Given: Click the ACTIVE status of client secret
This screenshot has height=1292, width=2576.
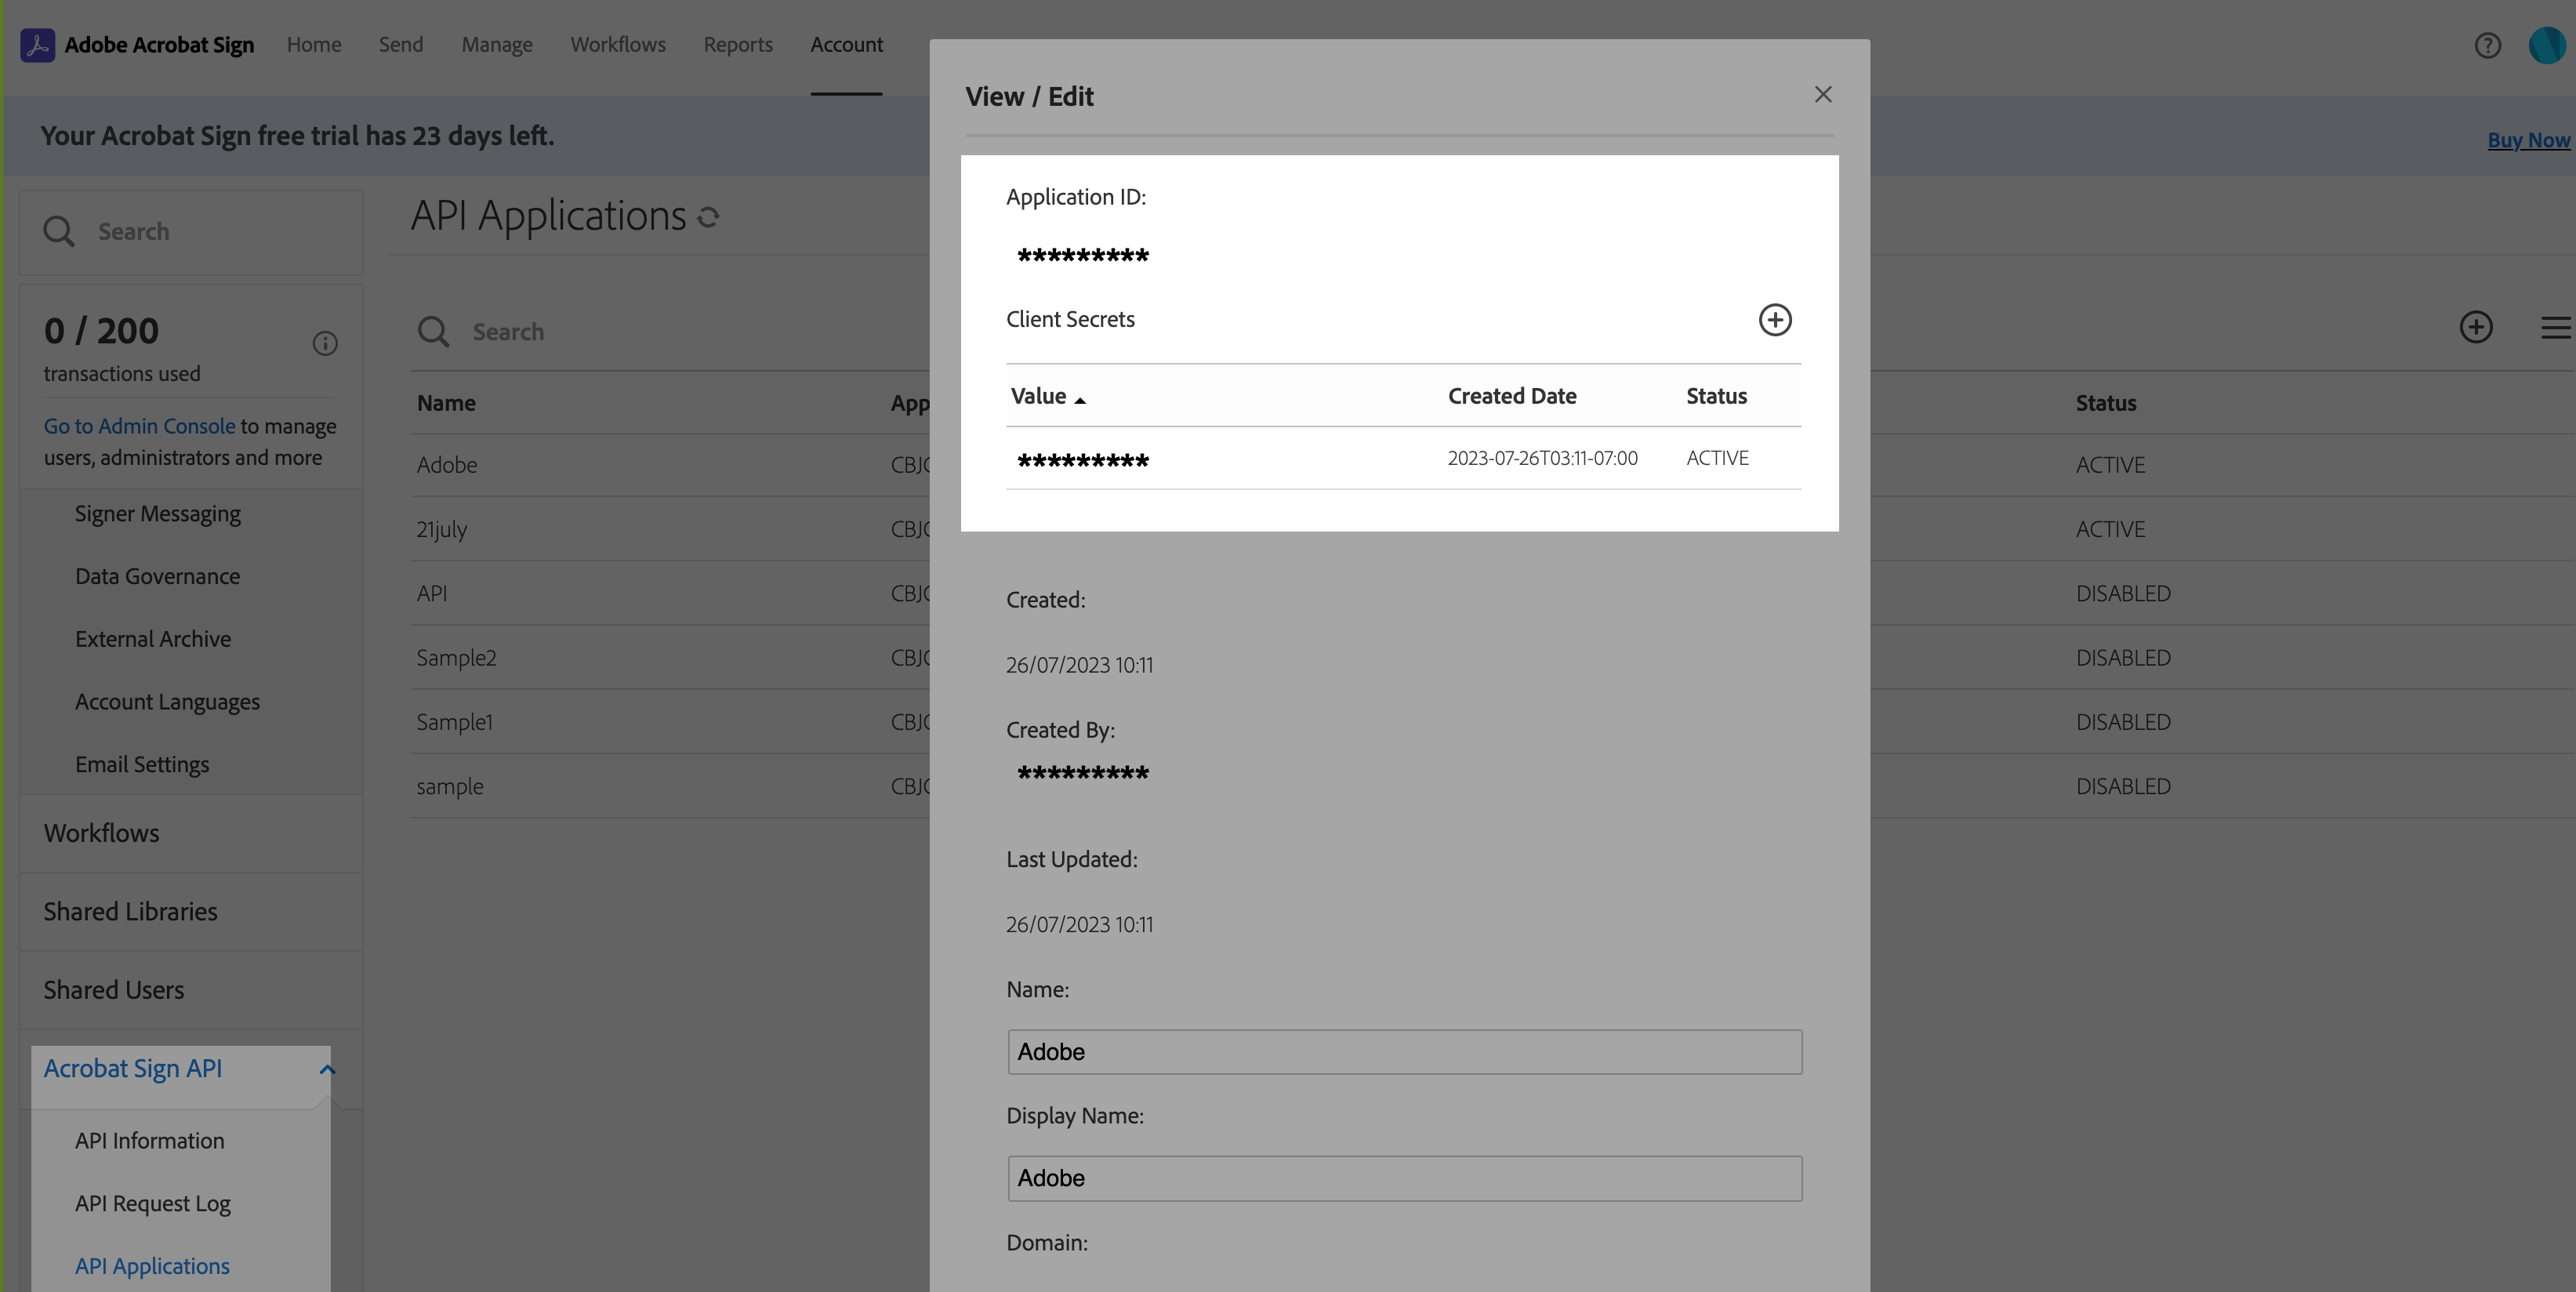Looking at the screenshot, I should [x=1717, y=458].
